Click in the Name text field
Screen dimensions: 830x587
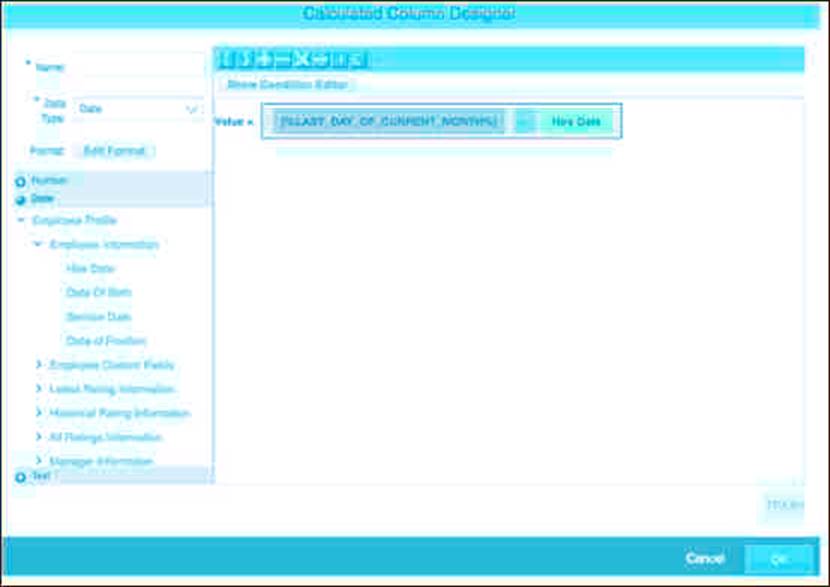coord(137,66)
